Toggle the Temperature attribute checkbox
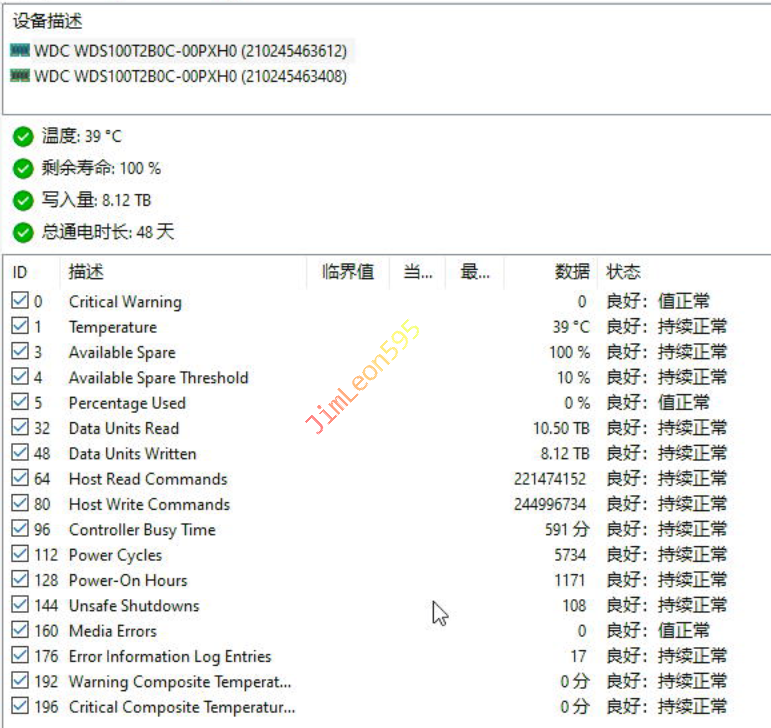Viewport: 771px width, 728px height. (x=20, y=327)
